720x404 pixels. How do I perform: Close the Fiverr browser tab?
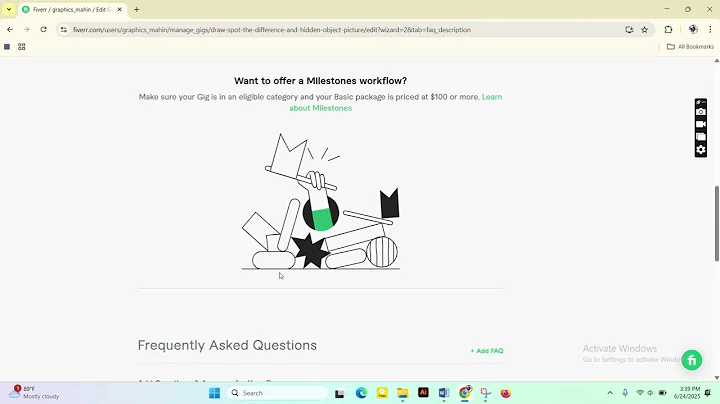(119, 9)
